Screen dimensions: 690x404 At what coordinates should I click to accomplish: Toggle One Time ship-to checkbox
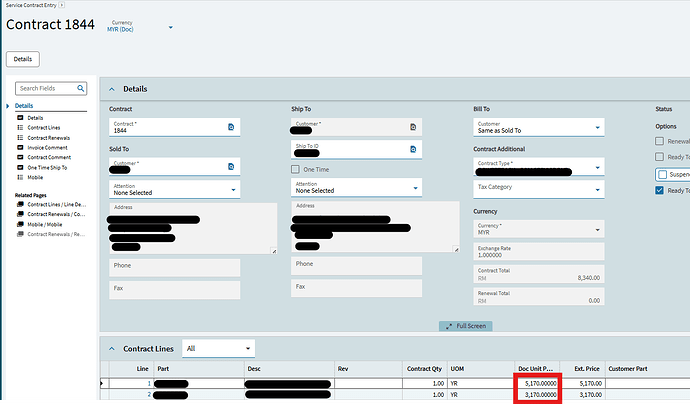(x=295, y=169)
